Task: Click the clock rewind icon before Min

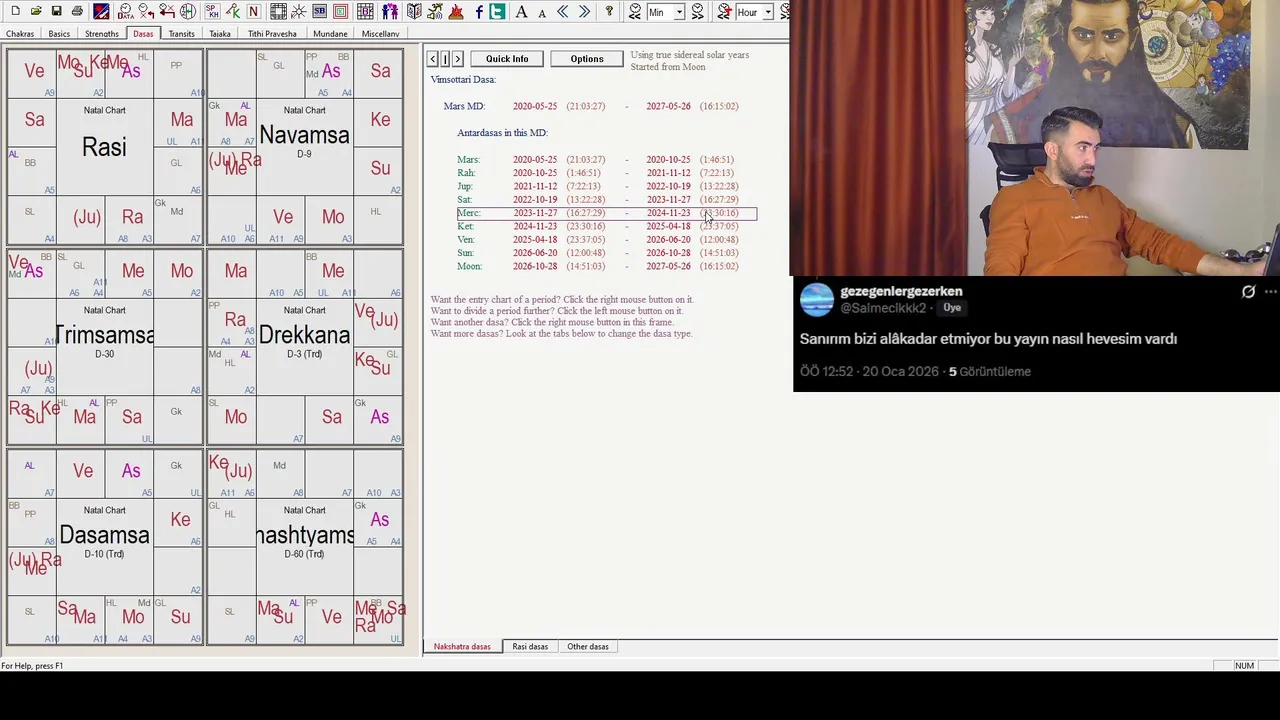Action: 635,11
